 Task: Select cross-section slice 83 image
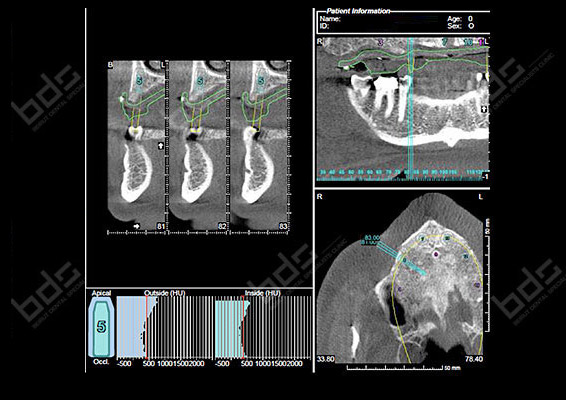pos(259,145)
